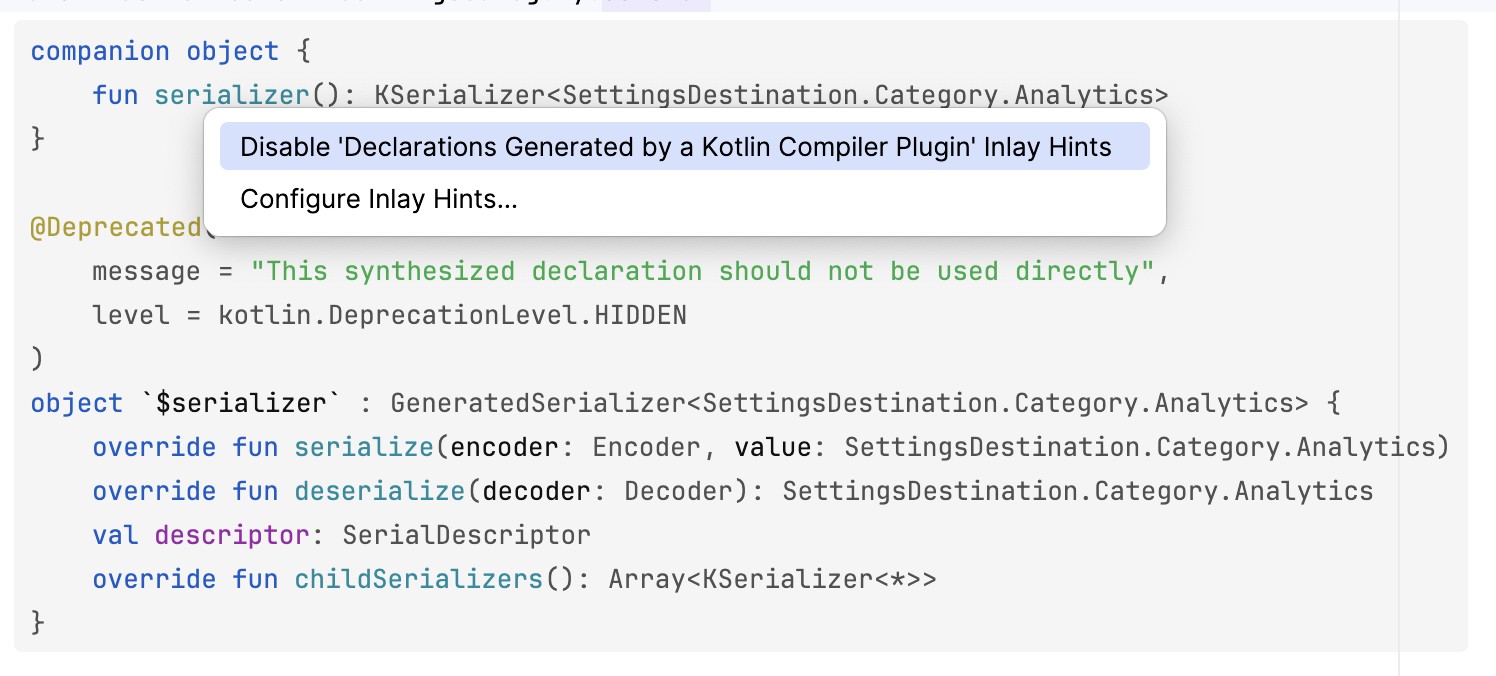Click the @Deprecated annotation
1496x676 pixels.
[116, 227]
